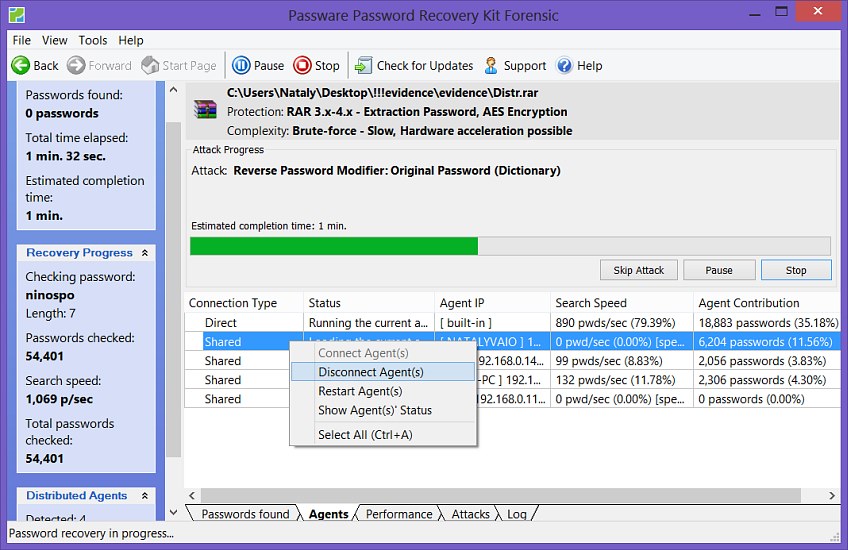The height and width of the screenshot is (550, 848).
Task: Open Support via the person icon
Action: [x=491, y=65]
